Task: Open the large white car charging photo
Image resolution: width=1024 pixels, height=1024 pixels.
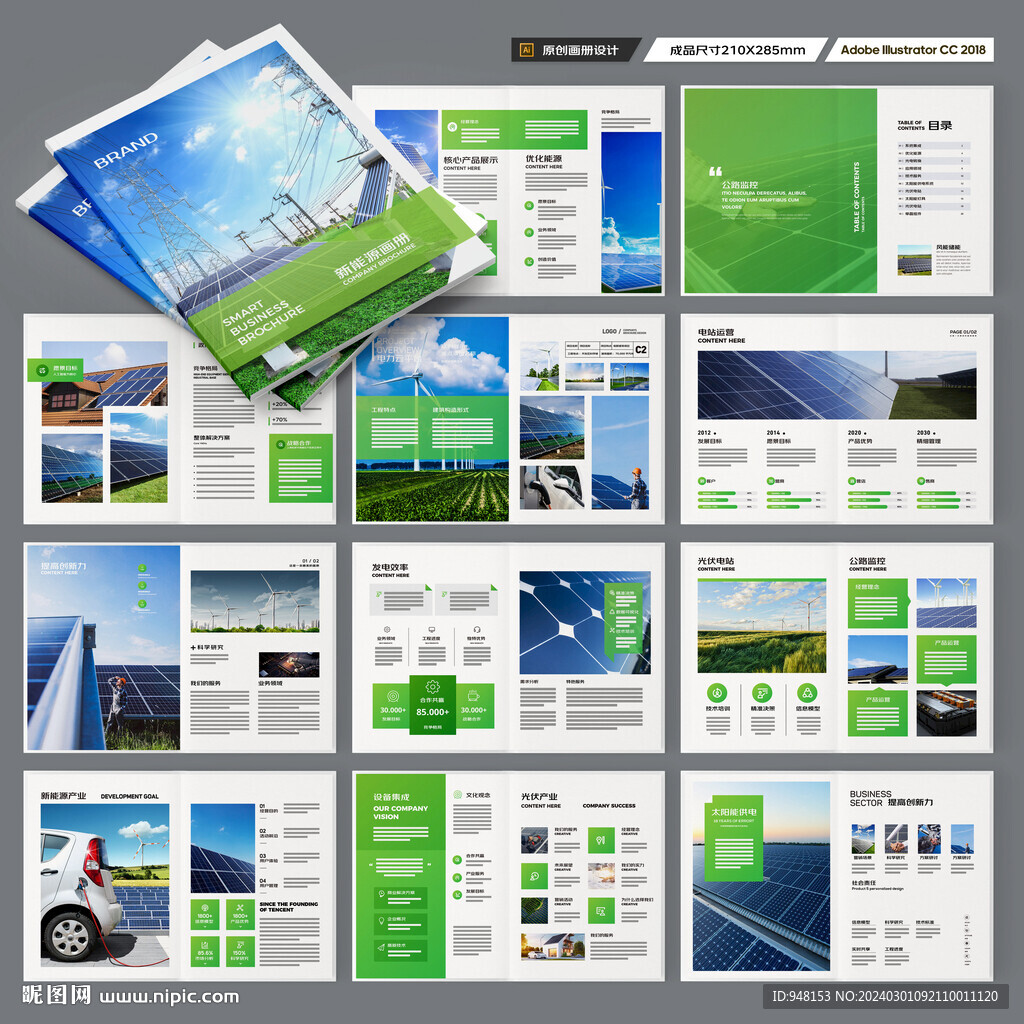Action: (105, 885)
